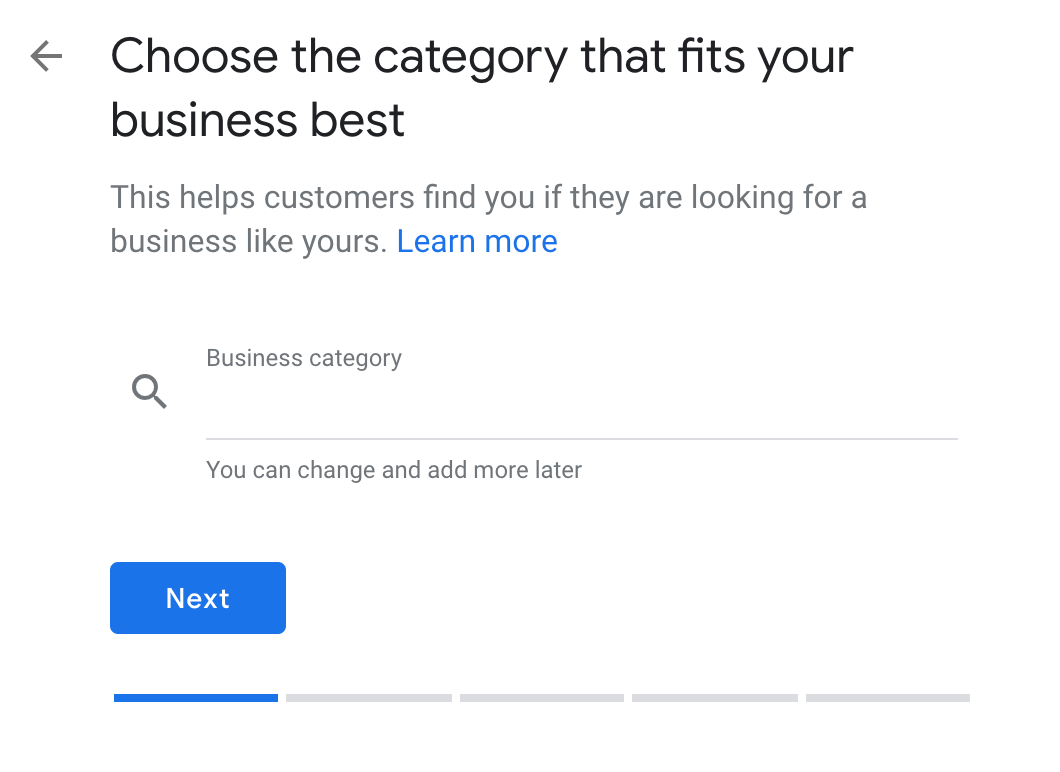
Task: Click the first blue progress bar segment
Action: (196, 698)
